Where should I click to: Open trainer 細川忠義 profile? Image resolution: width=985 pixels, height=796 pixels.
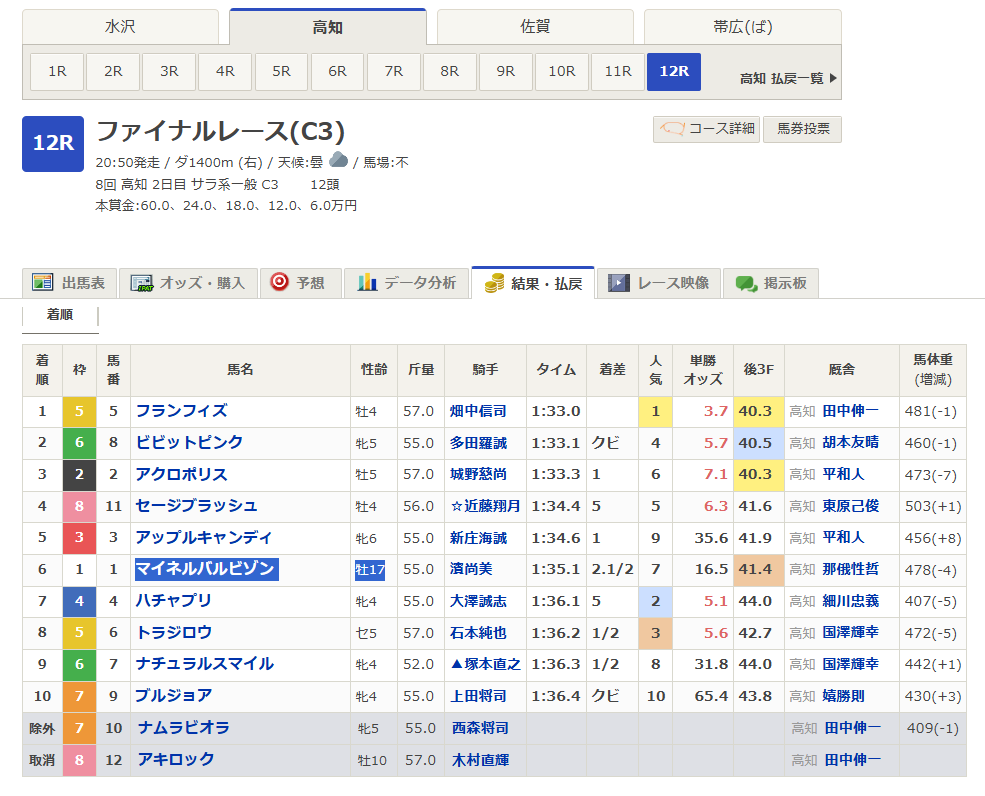(851, 601)
